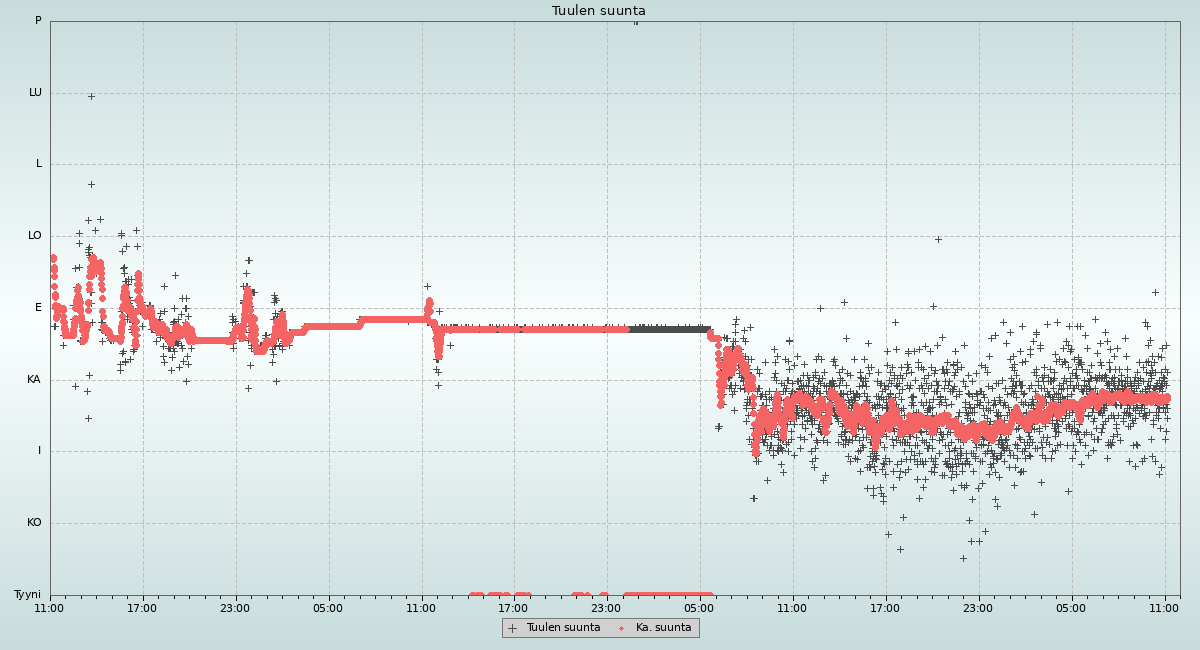The height and width of the screenshot is (650, 1200).
Task: Click the rightmost '11:00' time label
Action: point(1164,608)
